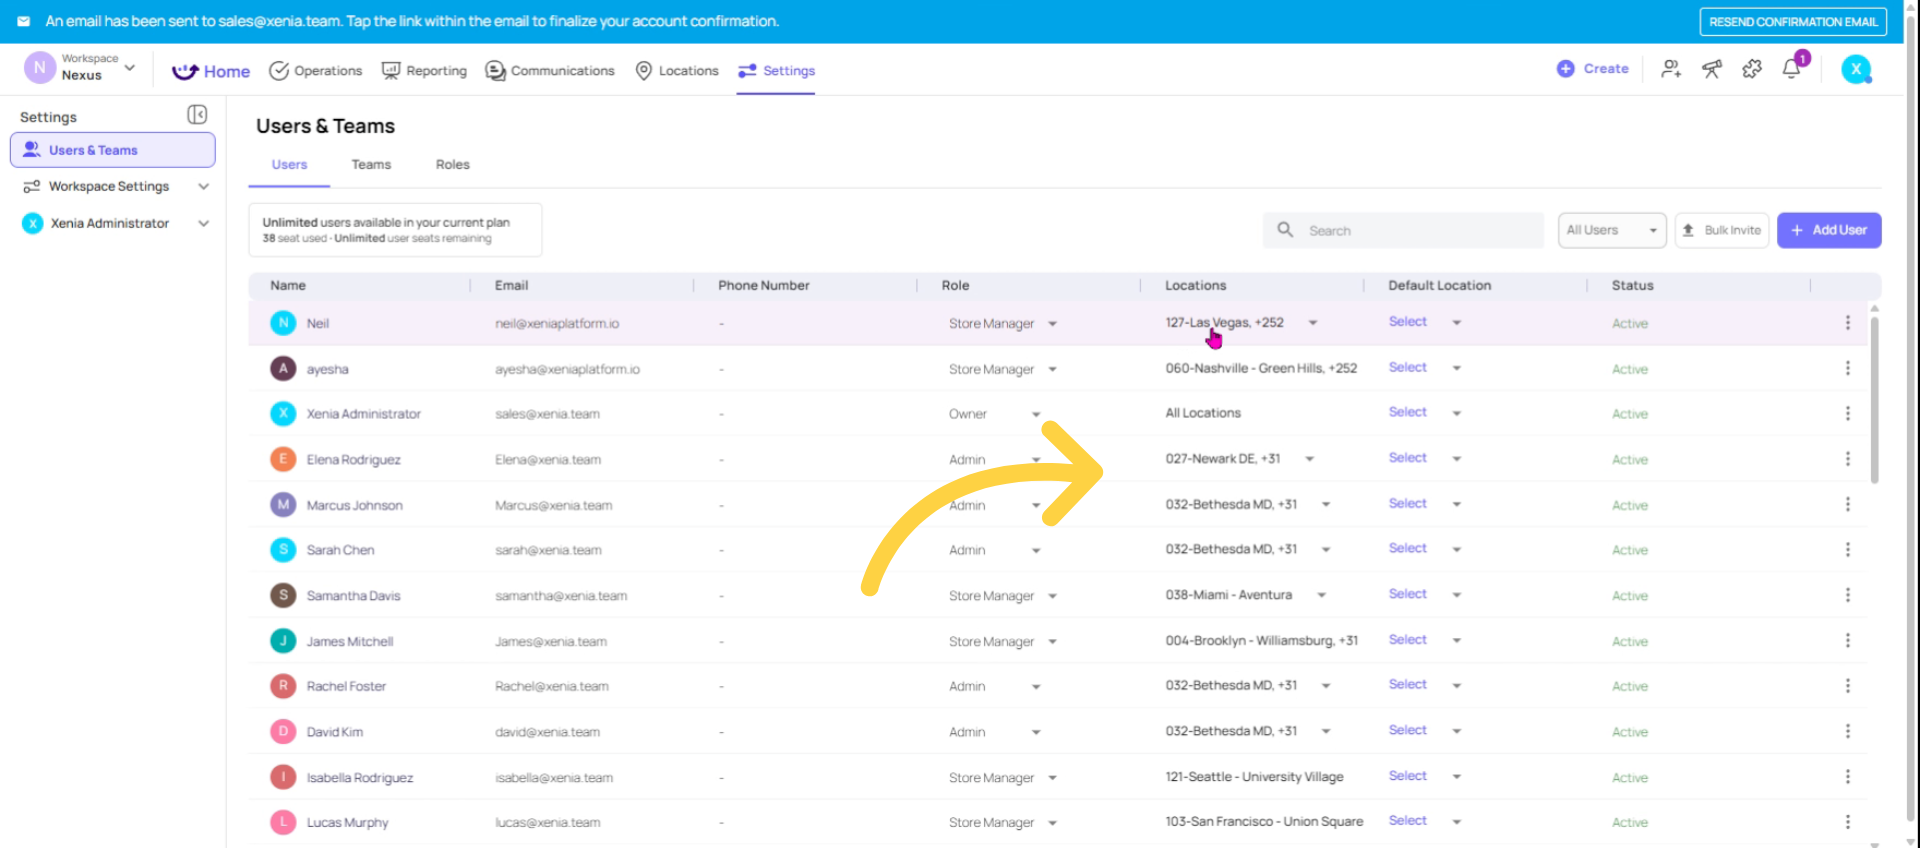Click the email envelope icon in banner
Screen dimensions: 1920x848
tap(23, 21)
